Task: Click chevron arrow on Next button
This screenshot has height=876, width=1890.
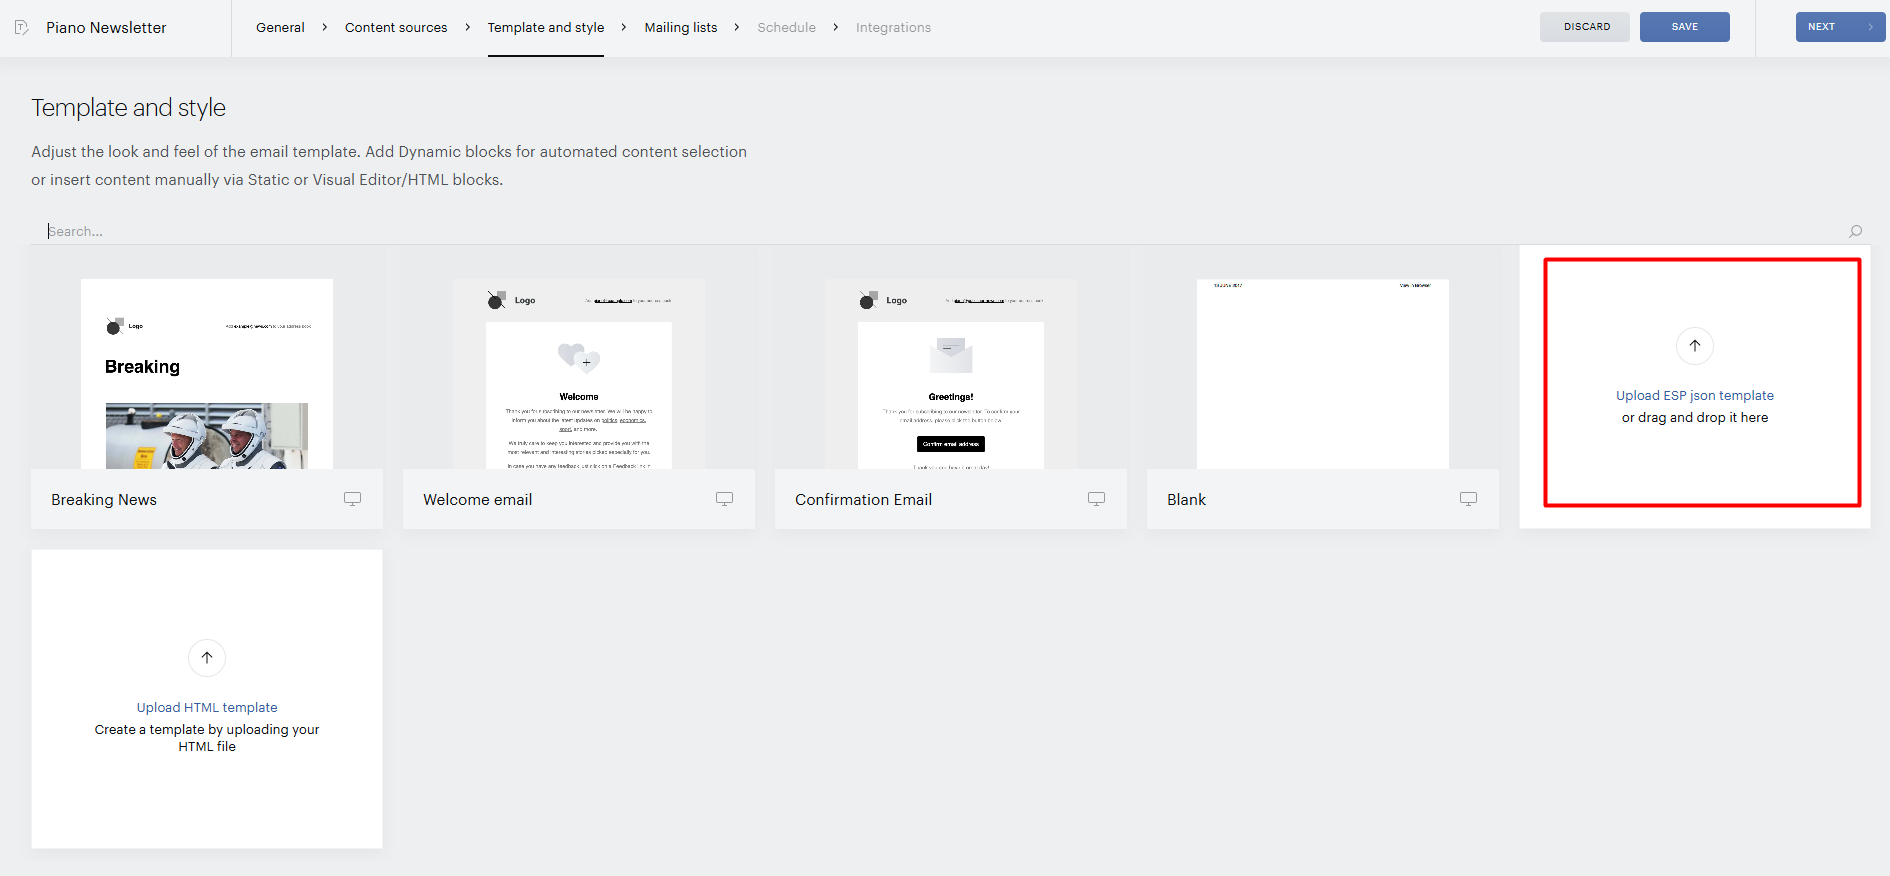Action: [1870, 27]
